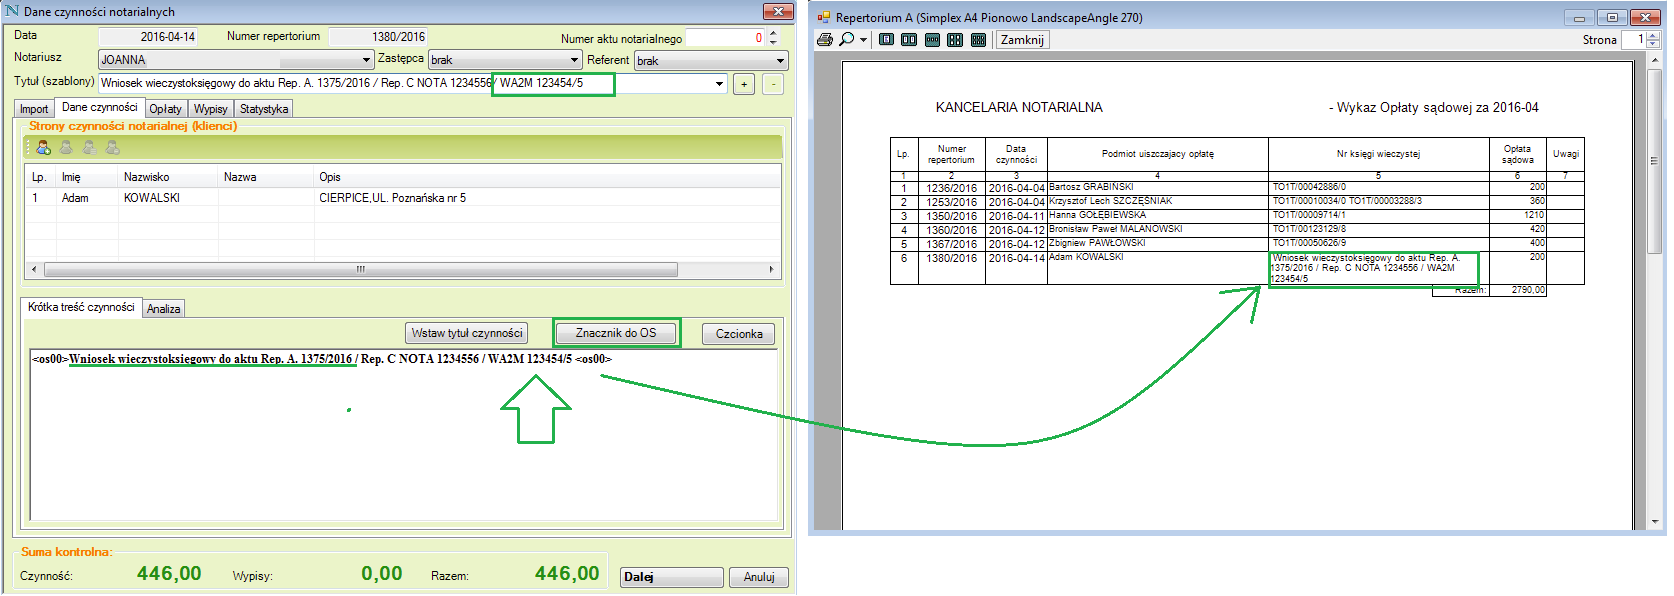Open the zoom level dropdown arrow in preview
The height and width of the screenshot is (596, 1674).
[863, 41]
